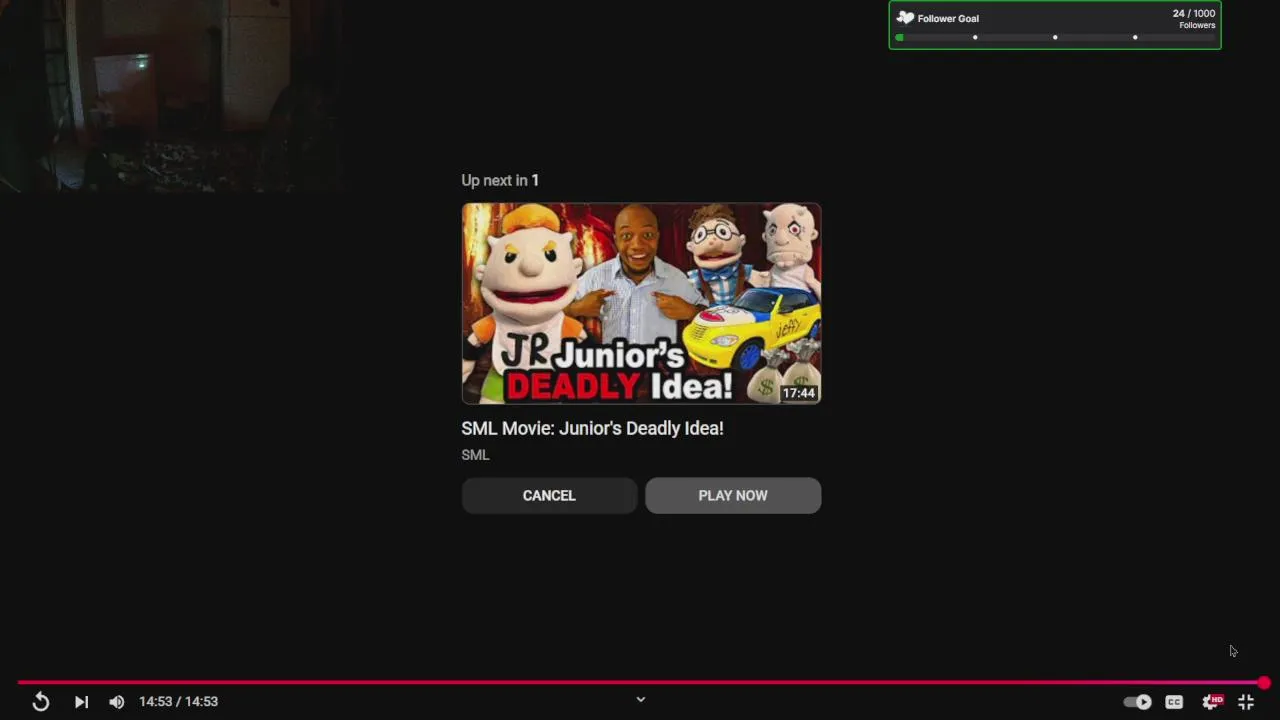The width and height of the screenshot is (1280, 720).
Task: Replay the video with the replay icon
Action: [41, 702]
